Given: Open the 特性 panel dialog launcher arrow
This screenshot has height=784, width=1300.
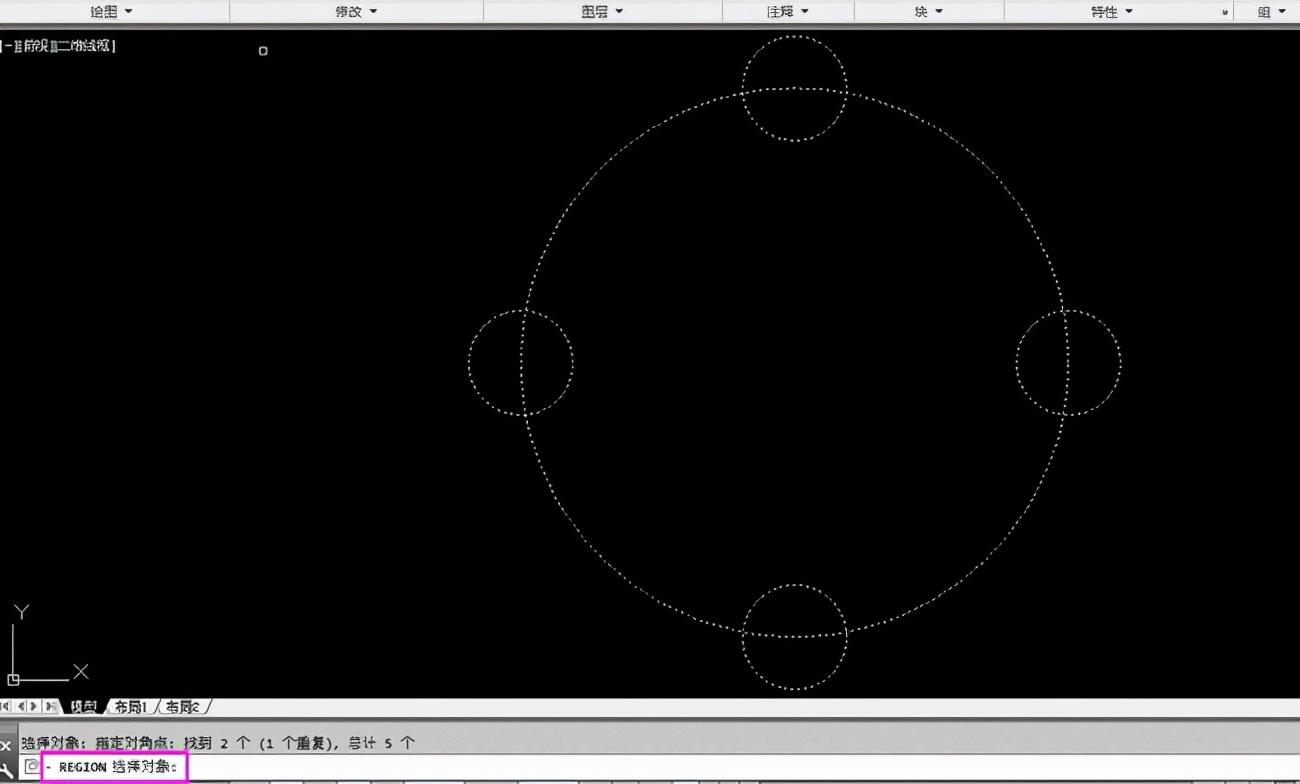Looking at the screenshot, I should coord(1225,12).
